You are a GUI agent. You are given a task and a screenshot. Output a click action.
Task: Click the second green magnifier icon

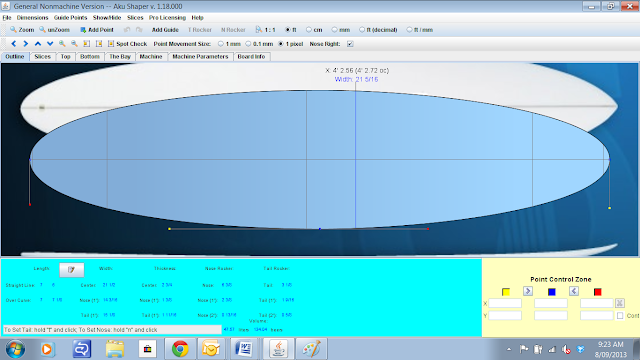(x=74, y=44)
